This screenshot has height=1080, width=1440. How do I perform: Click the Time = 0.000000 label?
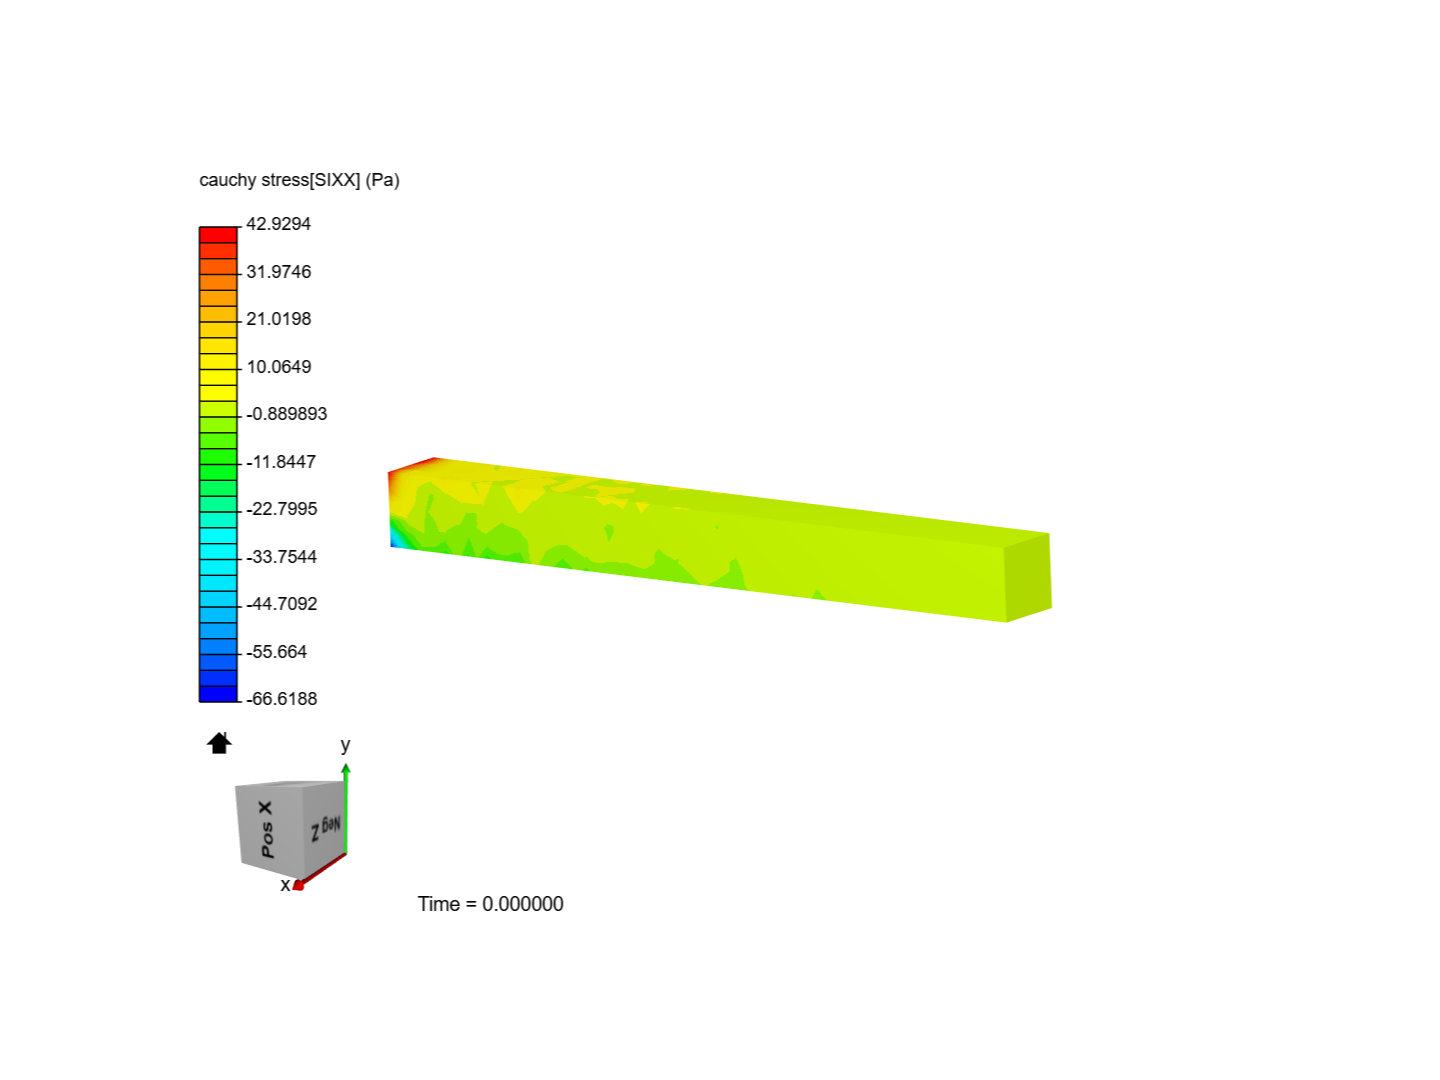(490, 904)
